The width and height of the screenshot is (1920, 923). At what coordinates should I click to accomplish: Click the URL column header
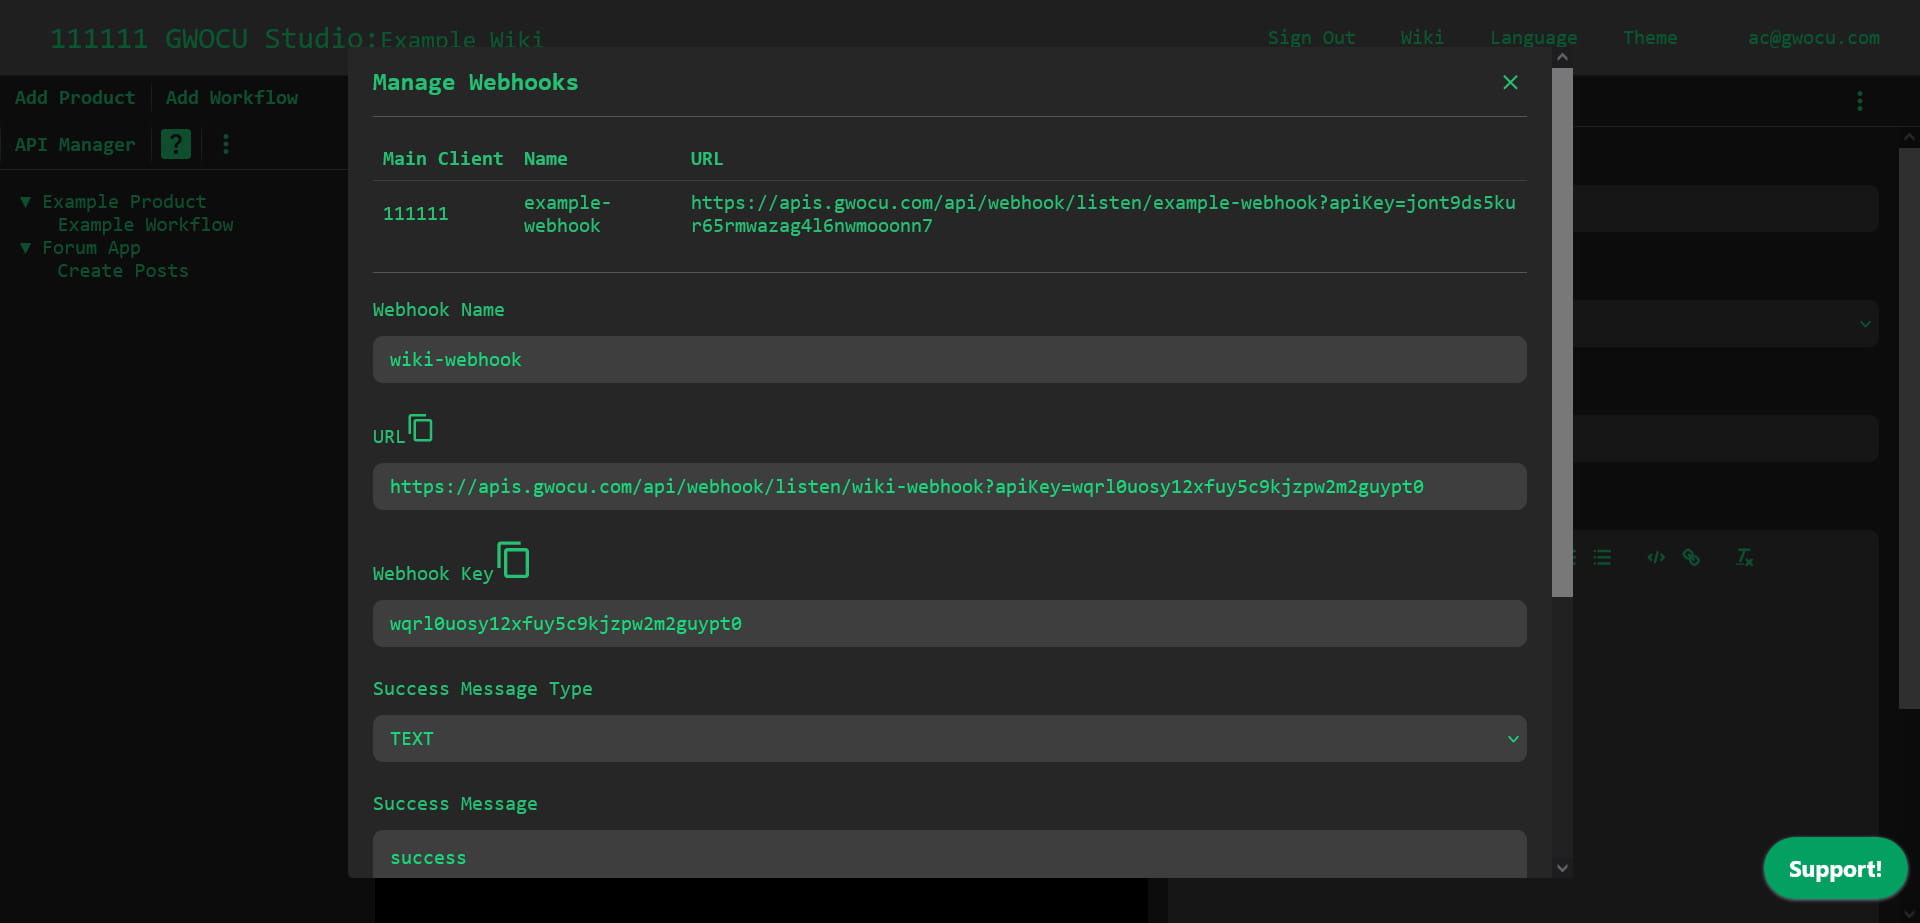click(707, 159)
